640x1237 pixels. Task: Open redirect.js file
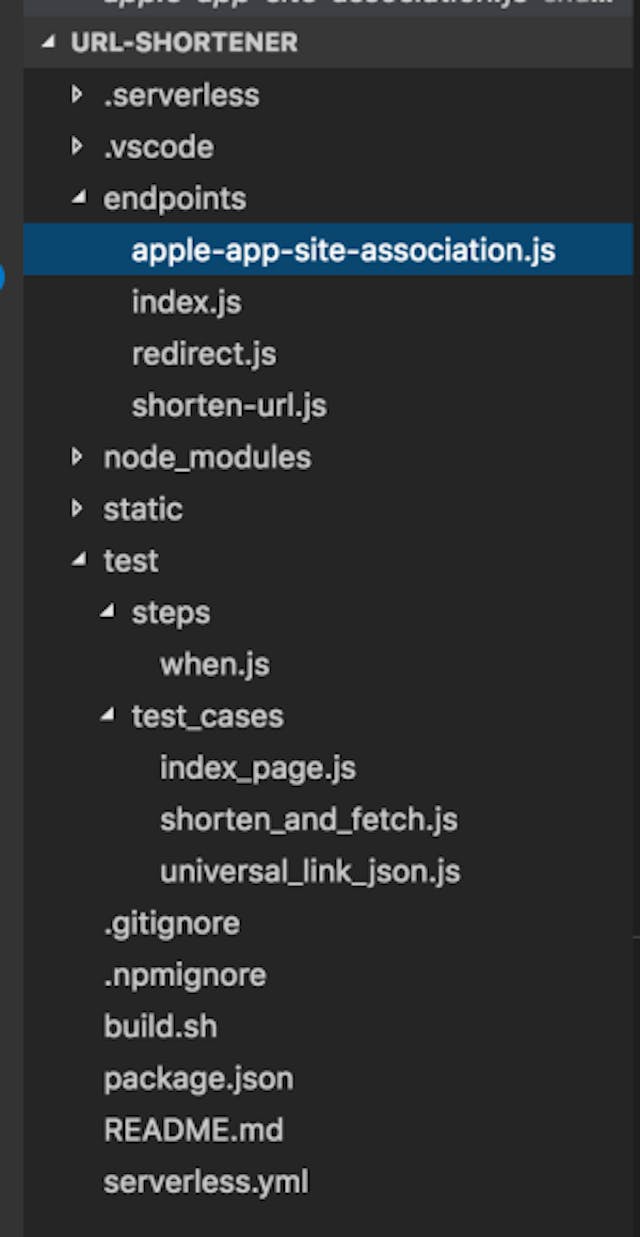[x=204, y=354]
